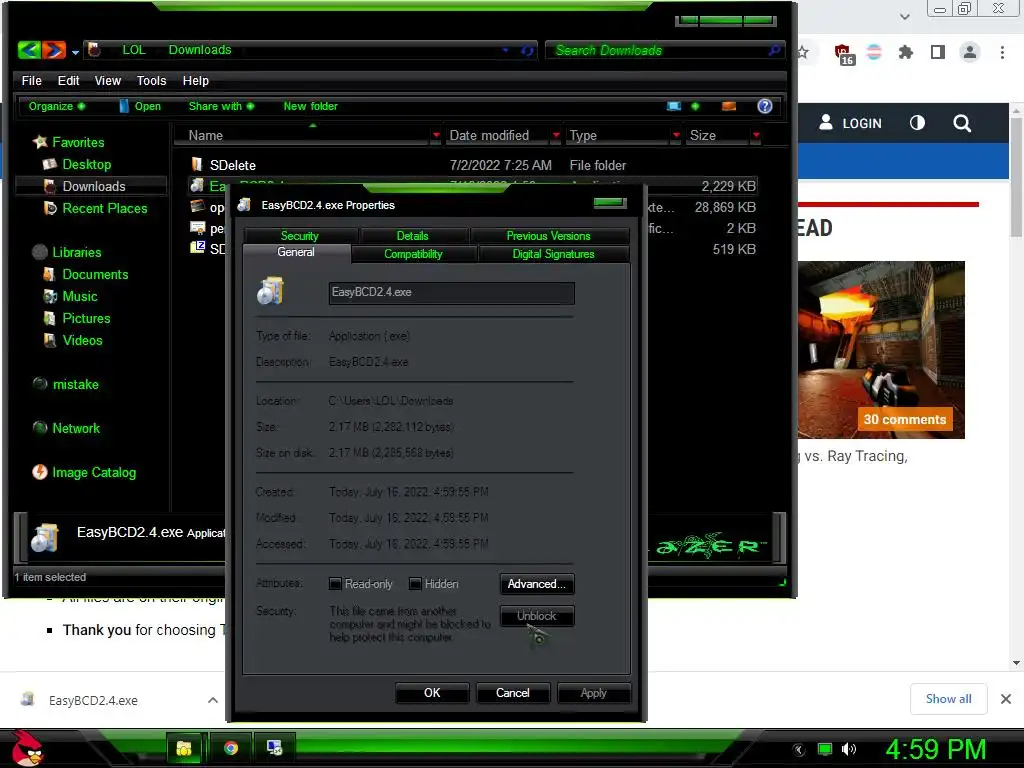The image size is (1024, 768).
Task: Open the Help menu in Explorer
Action: [195, 80]
